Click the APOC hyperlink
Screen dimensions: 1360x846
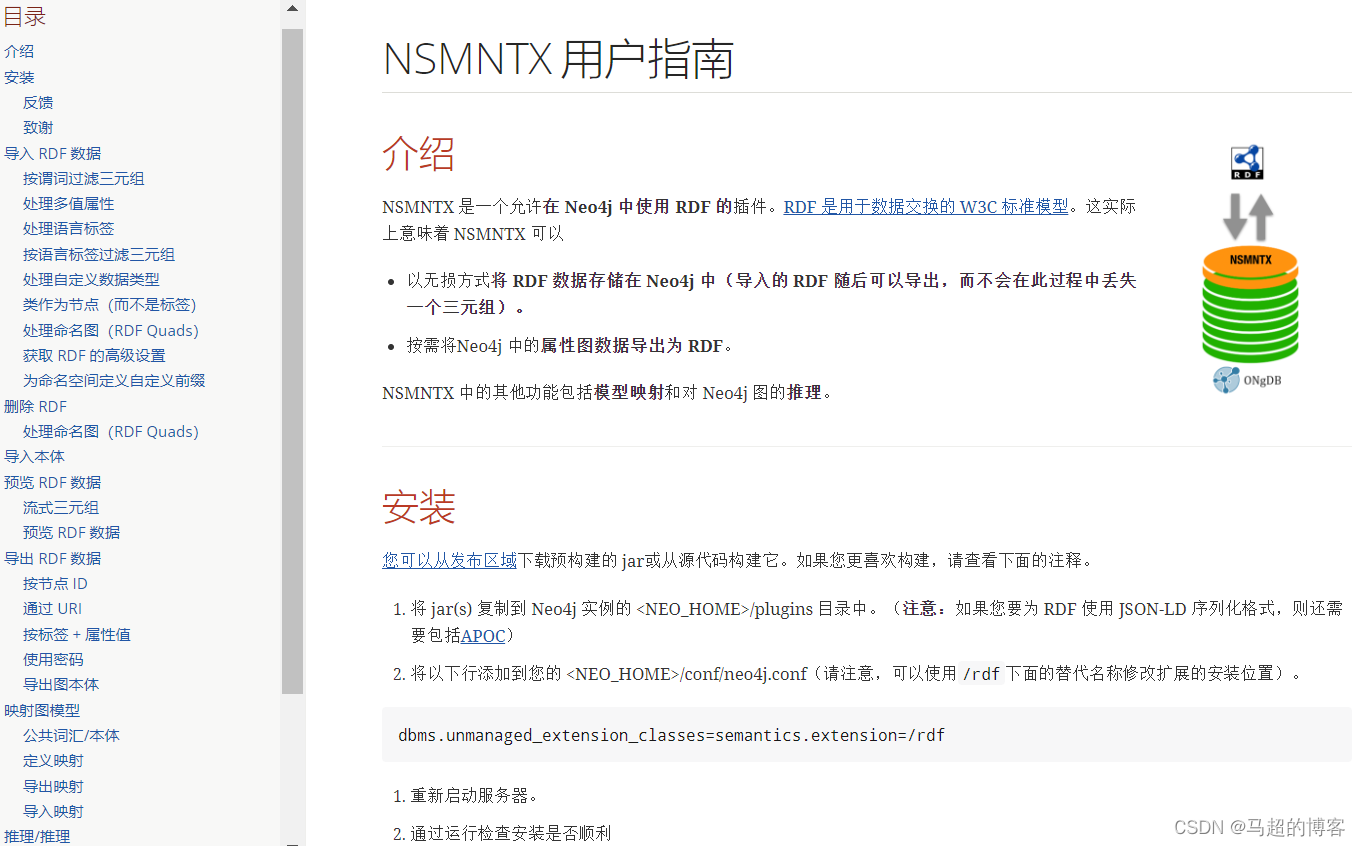[483, 635]
